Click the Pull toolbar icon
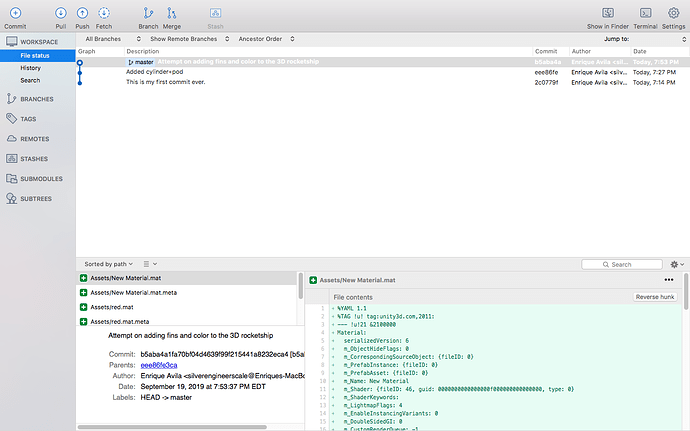This screenshot has width=690, height=431. pyautogui.click(x=61, y=13)
